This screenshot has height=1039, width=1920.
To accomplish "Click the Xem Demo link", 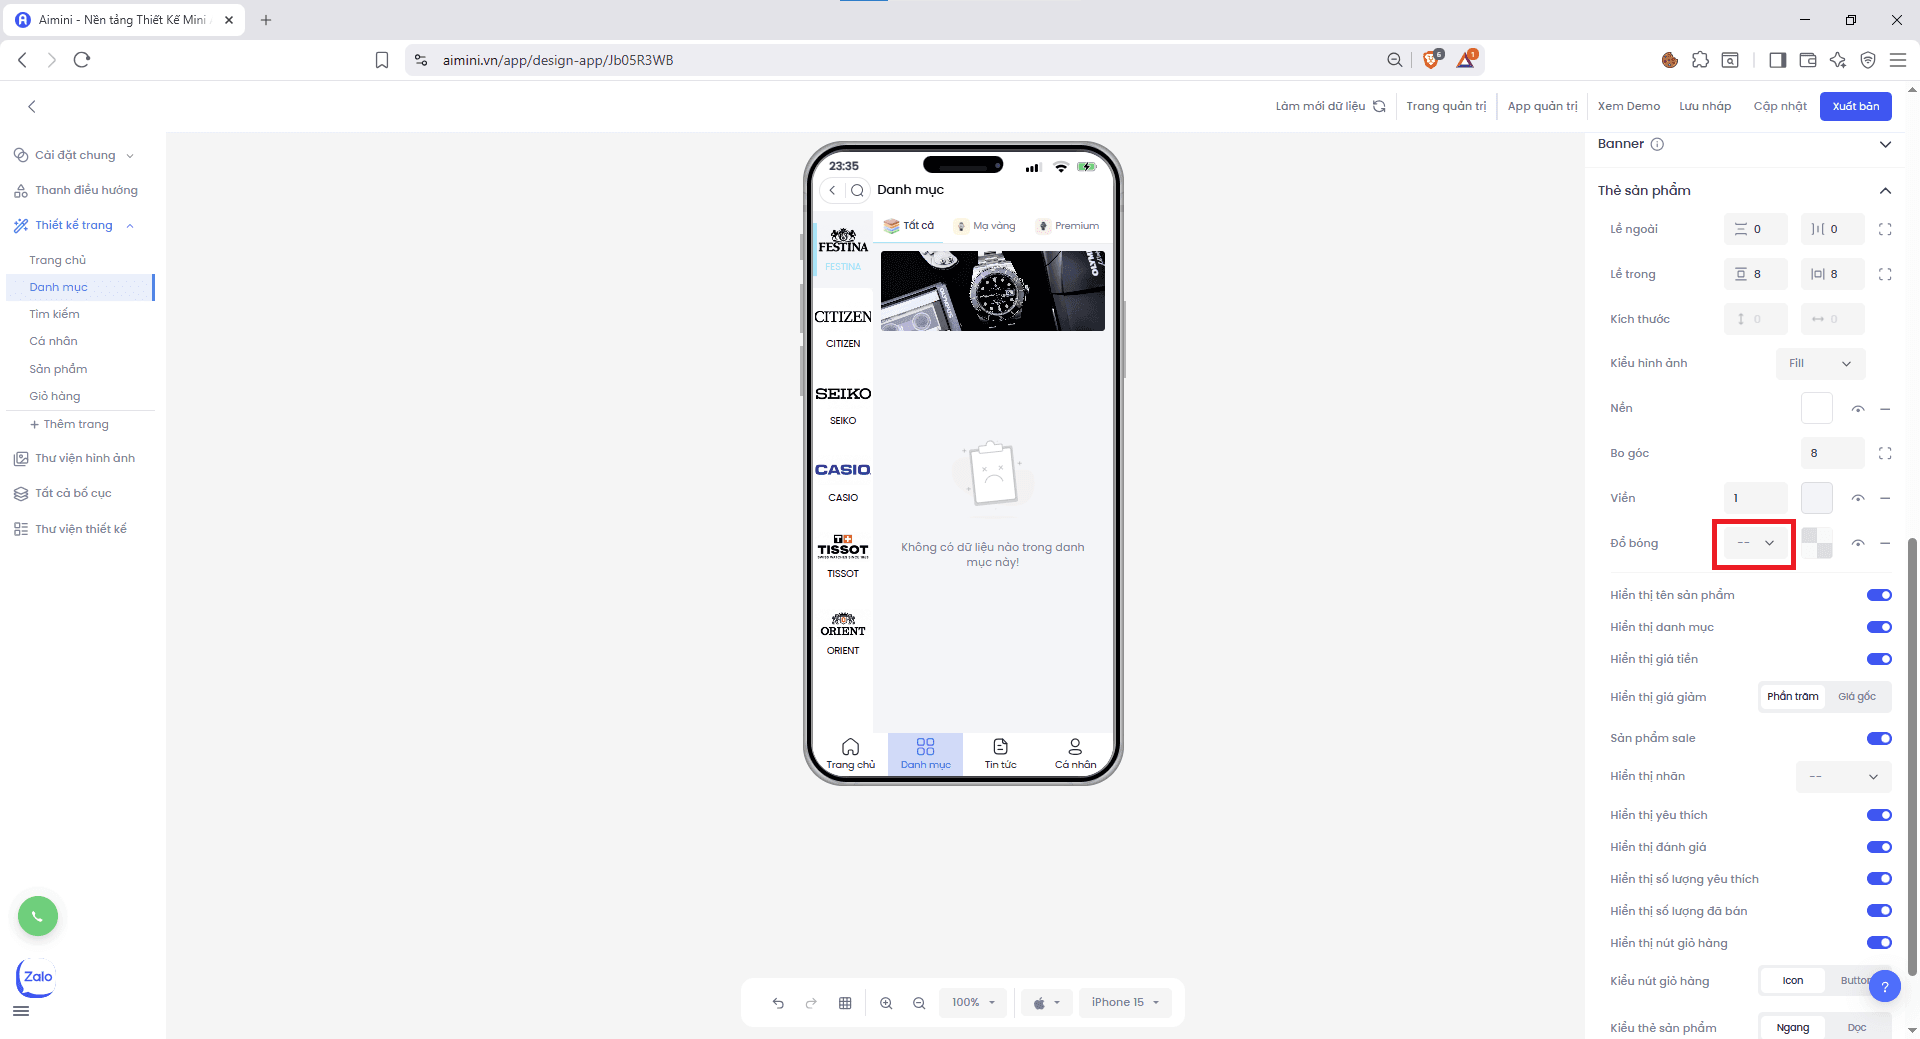I will point(1628,106).
